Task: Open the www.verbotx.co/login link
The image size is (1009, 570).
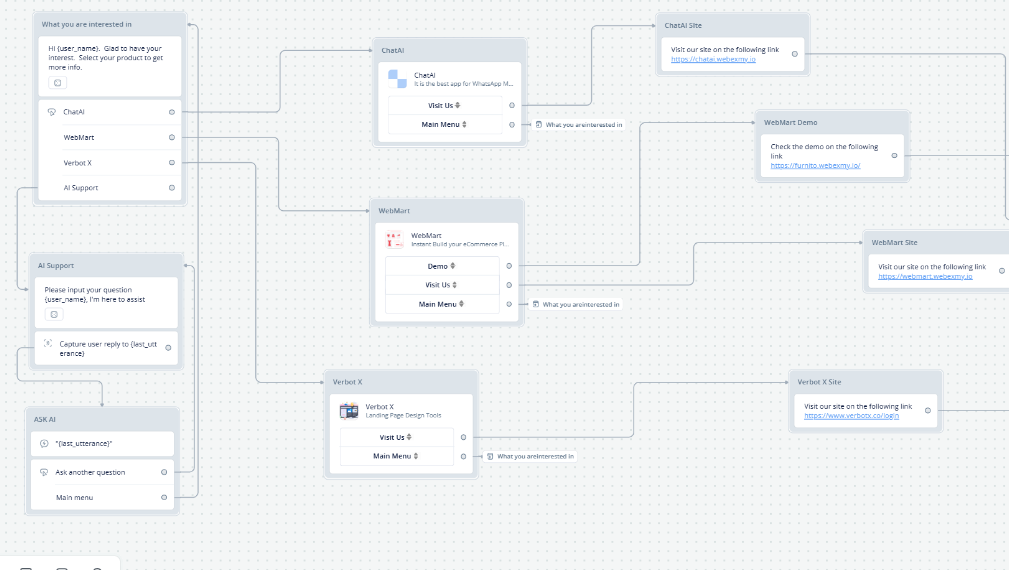Action: 851,416
